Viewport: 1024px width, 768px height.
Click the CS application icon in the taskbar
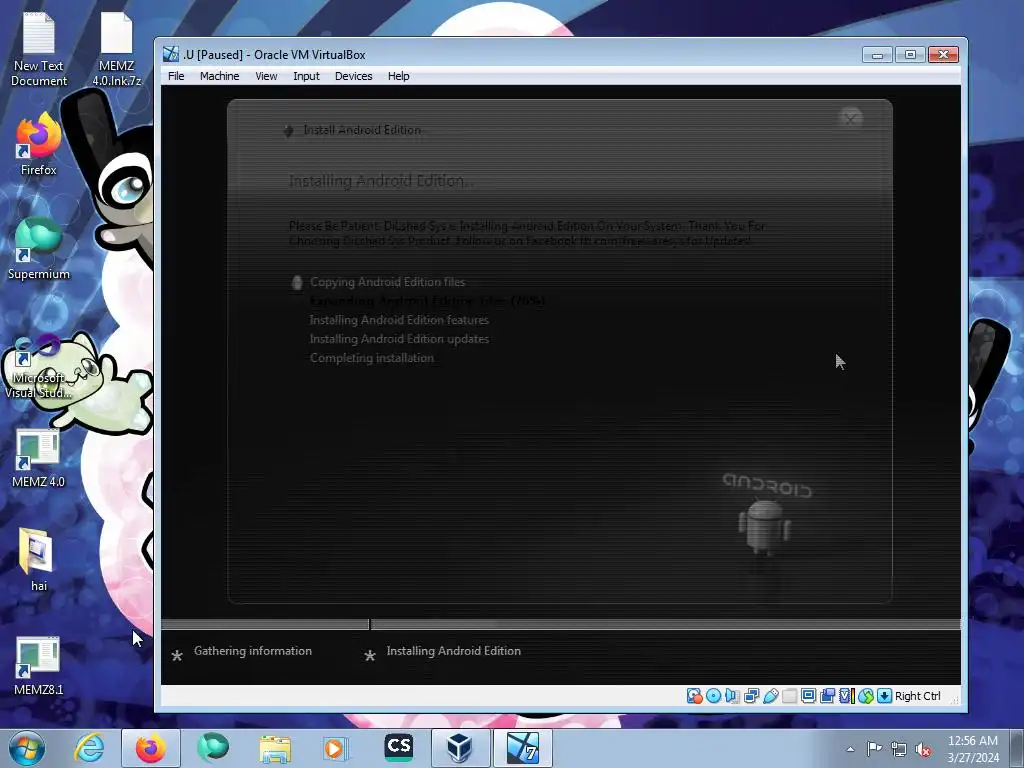click(x=399, y=748)
